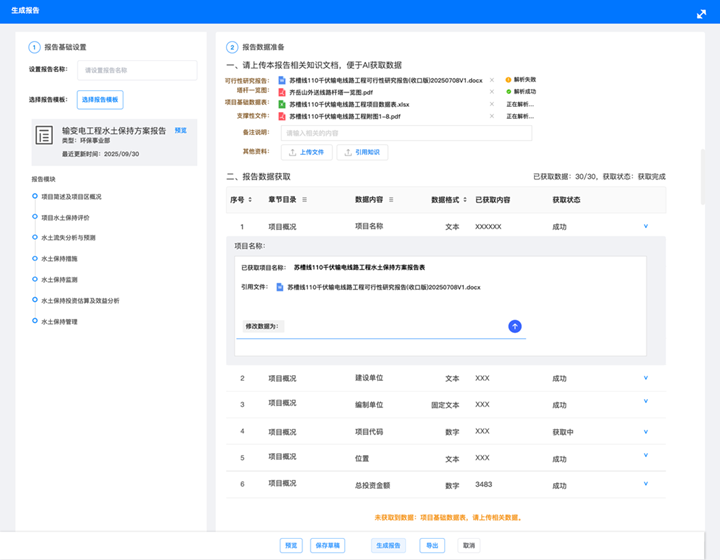Expand row 2 建设单位 details
This screenshot has height=560, width=720.
click(646, 379)
